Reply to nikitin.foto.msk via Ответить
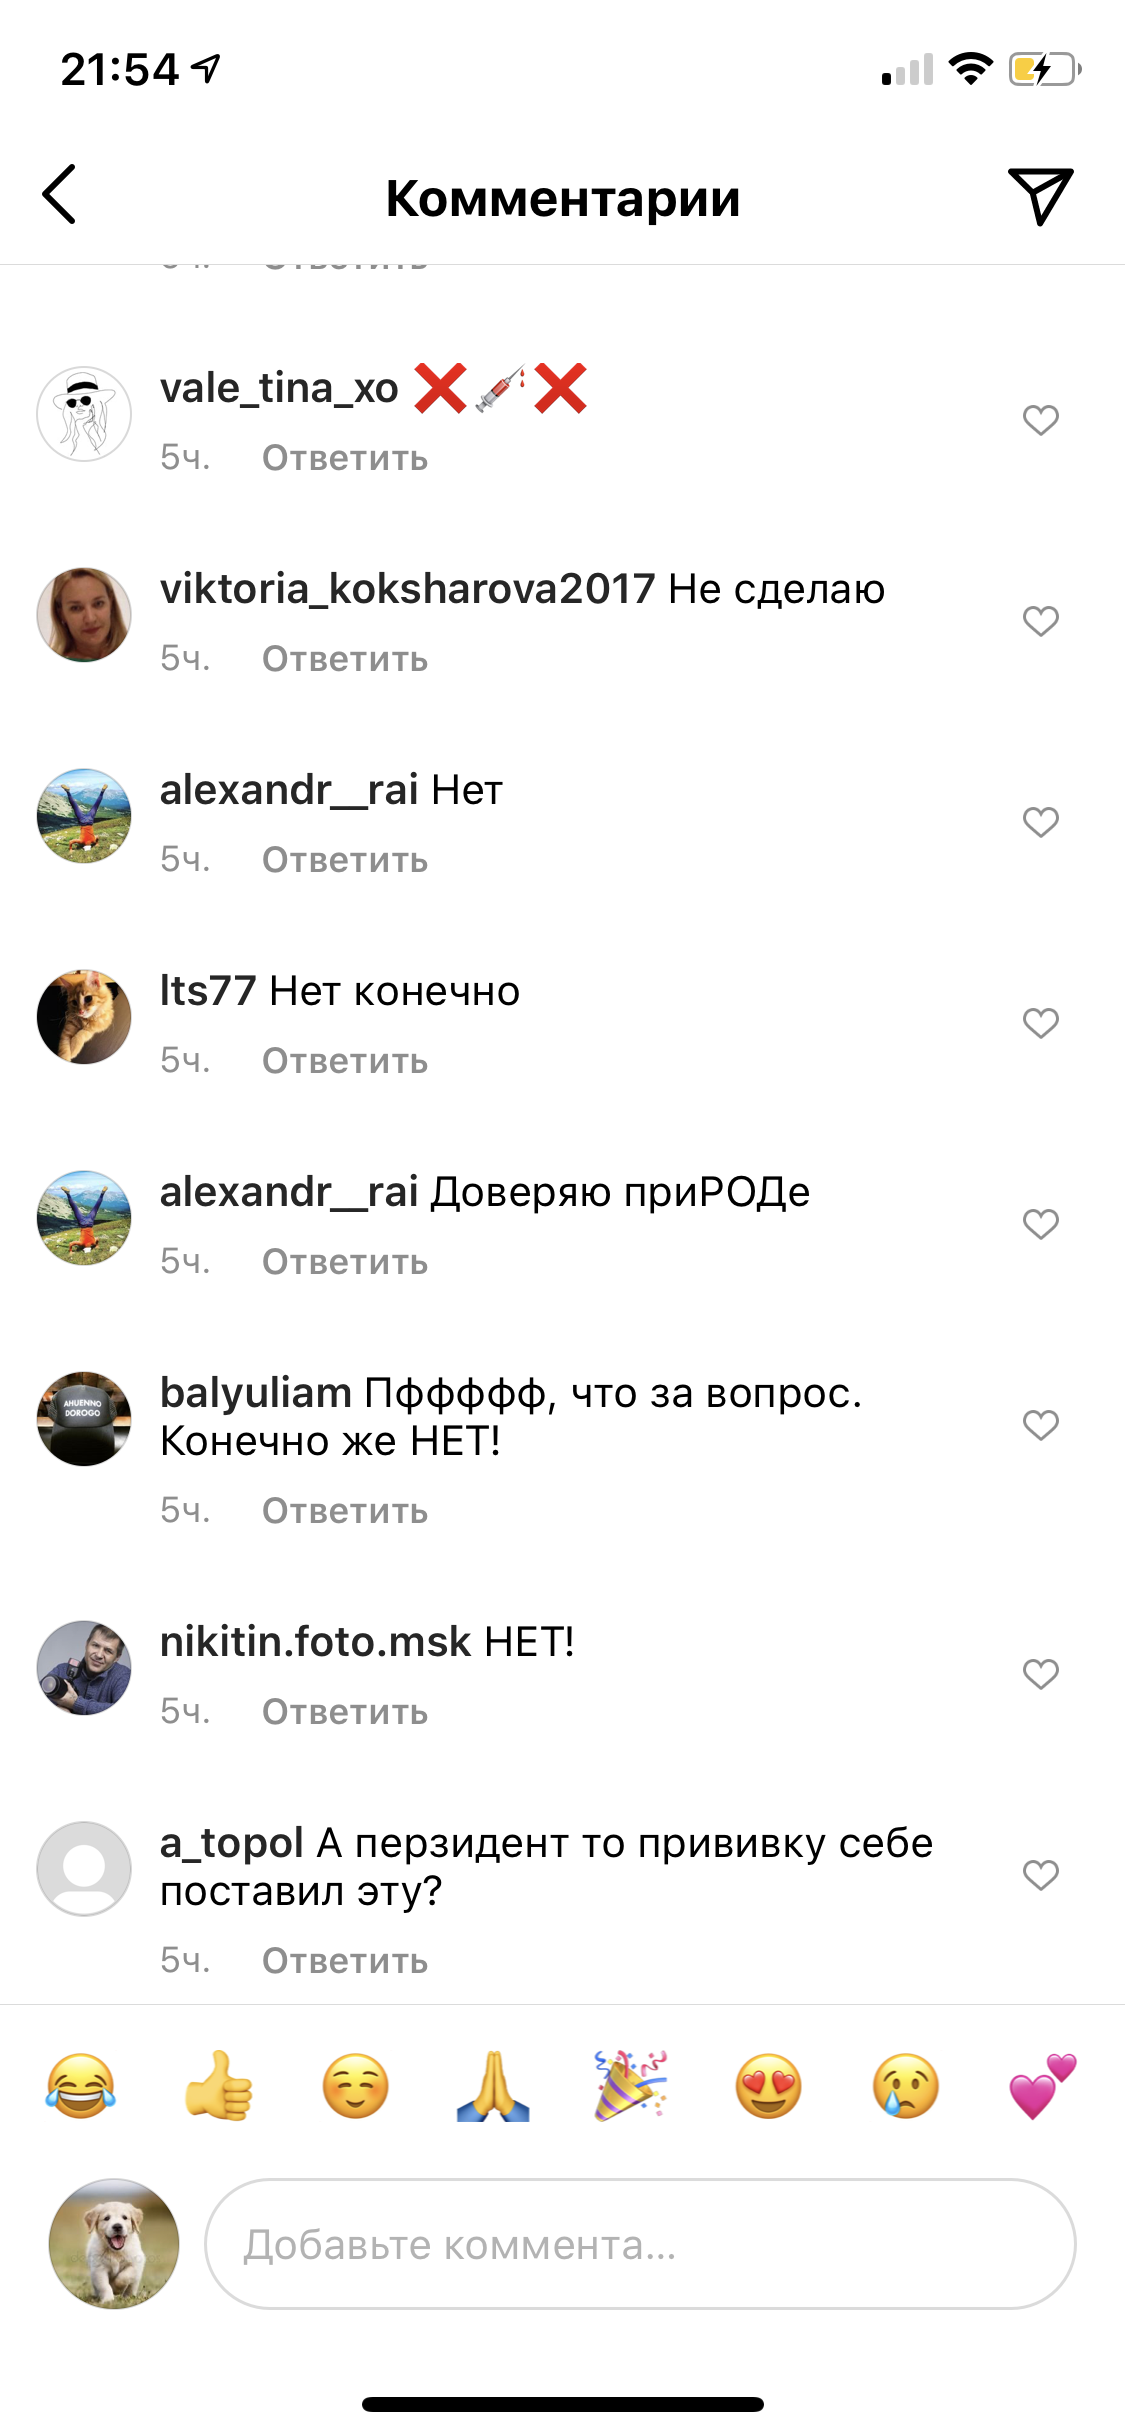The height and width of the screenshot is (2436, 1125). (345, 1712)
